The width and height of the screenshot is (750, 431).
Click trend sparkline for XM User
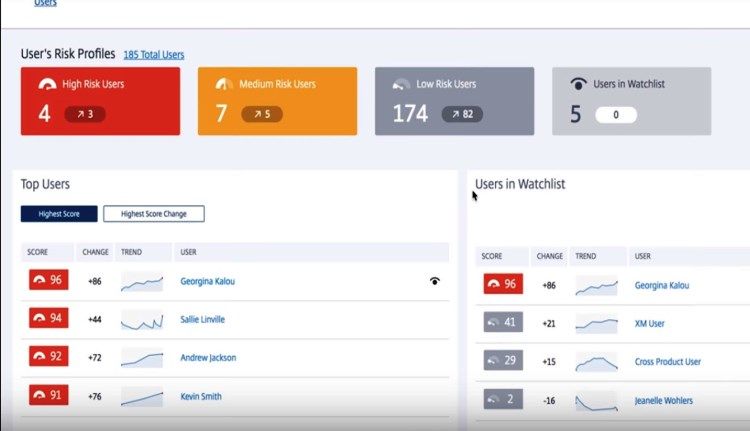point(596,324)
